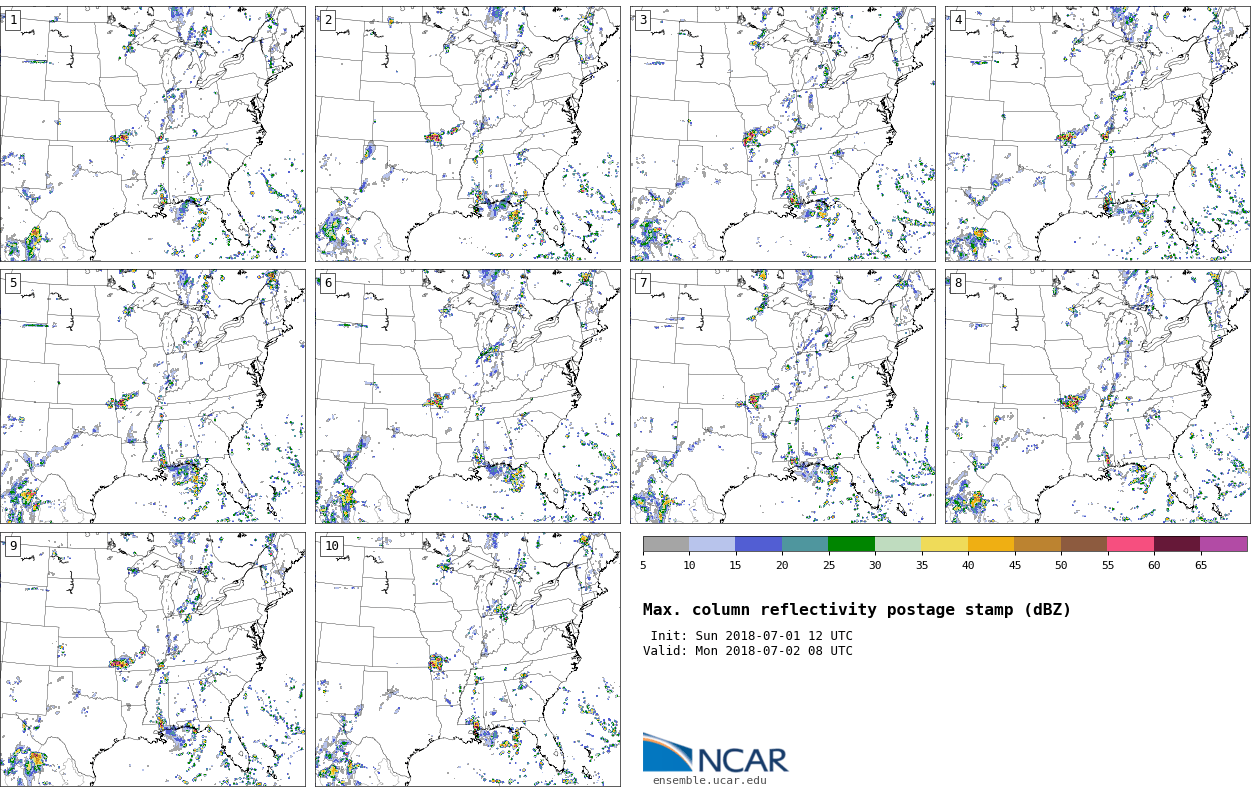
Task: Click the dark green 25-30 dBZ swatch
Action: click(x=851, y=545)
